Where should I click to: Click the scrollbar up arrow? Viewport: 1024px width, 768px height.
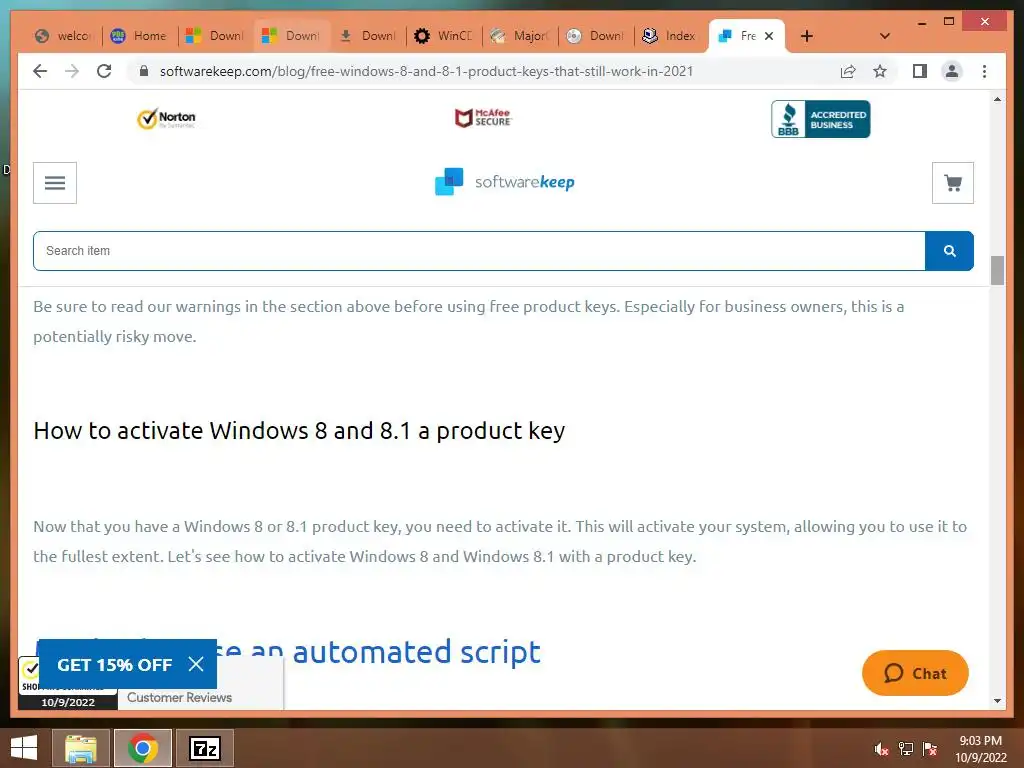pos(997,99)
